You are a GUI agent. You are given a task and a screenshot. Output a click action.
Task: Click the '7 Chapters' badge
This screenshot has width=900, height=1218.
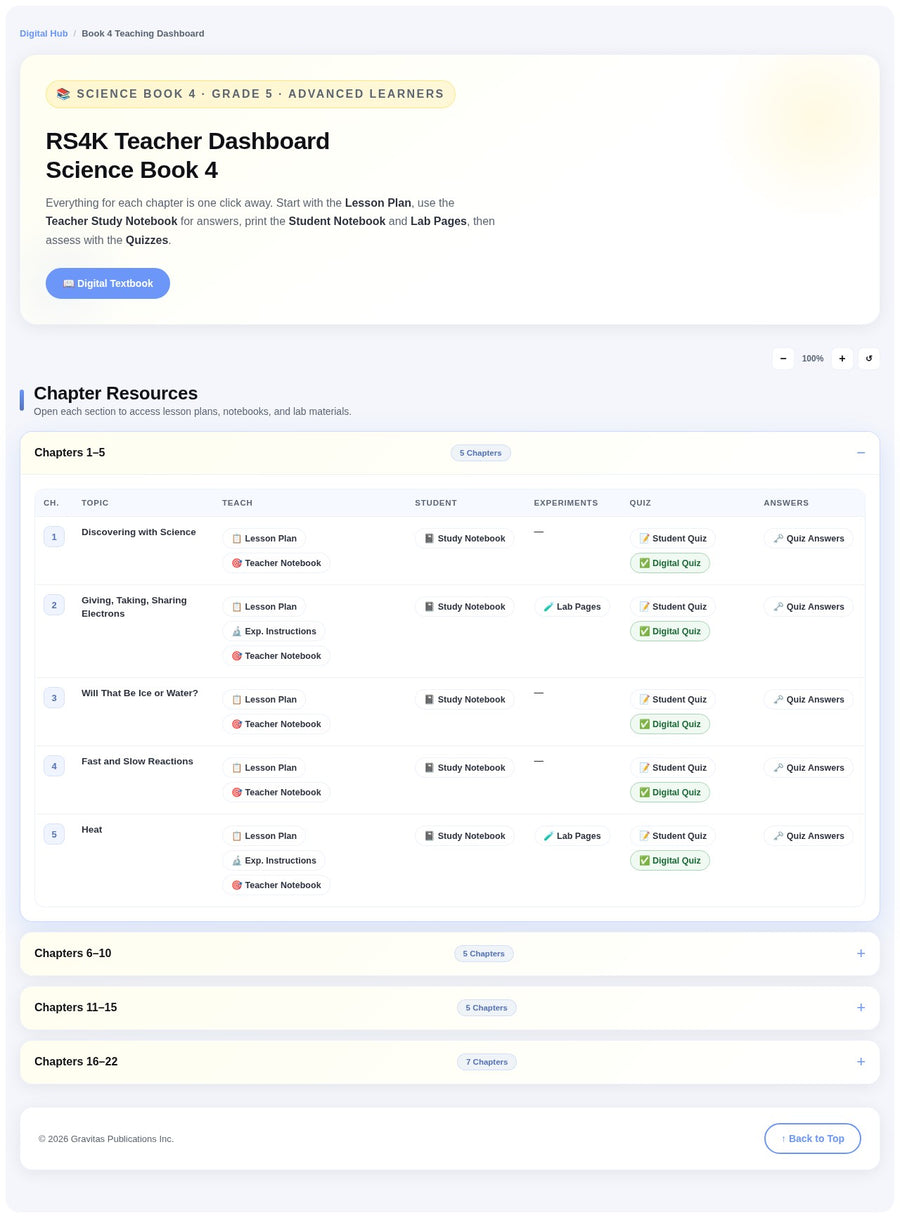[487, 1062]
